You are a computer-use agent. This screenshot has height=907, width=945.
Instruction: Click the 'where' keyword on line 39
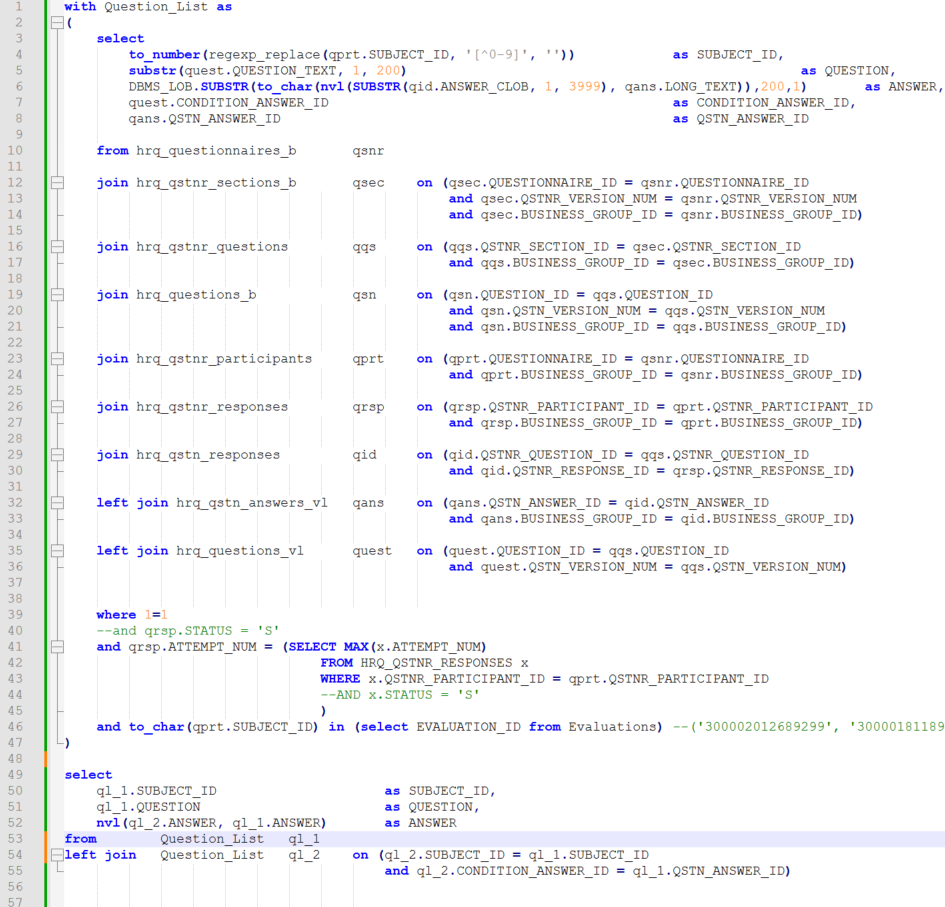116,615
